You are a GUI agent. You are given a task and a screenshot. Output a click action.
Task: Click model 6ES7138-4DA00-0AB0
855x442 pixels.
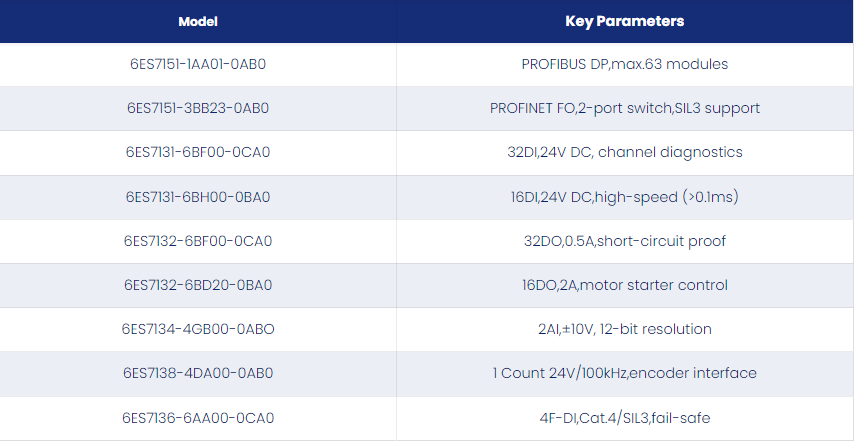[198, 374]
